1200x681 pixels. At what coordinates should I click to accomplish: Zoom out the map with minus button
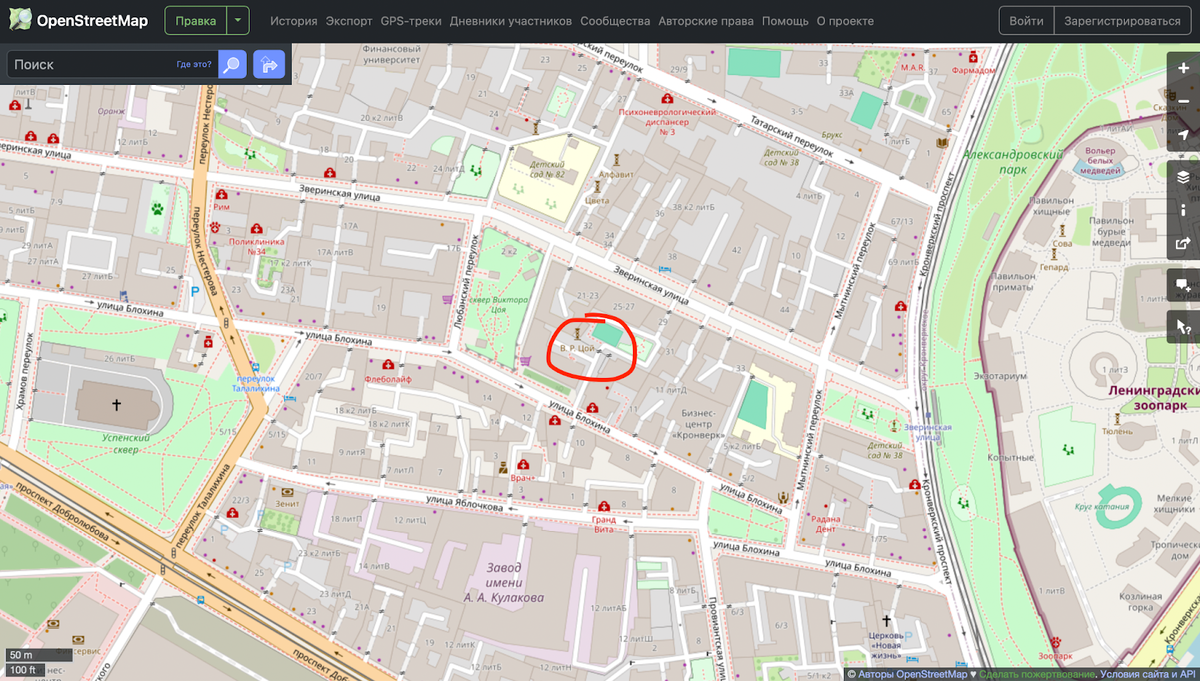point(1184,101)
